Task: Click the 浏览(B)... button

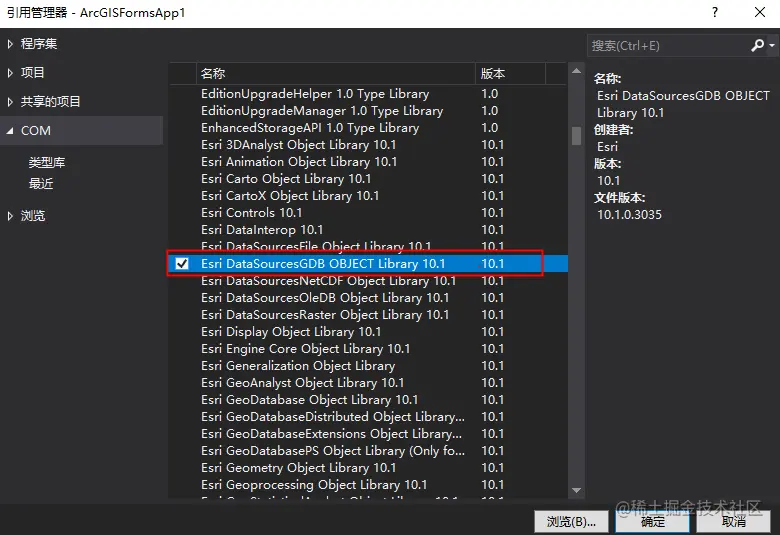Action: 571,522
